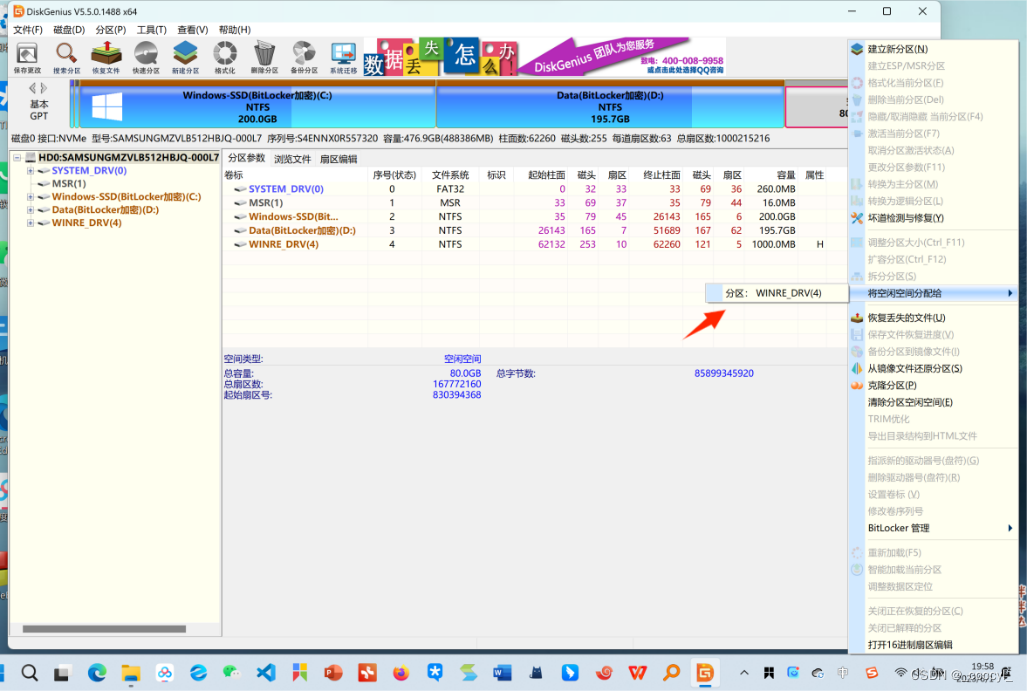This screenshot has width=1028, height=692.
Task: Select MSR(1) in the disk tree
Action: tap(69, 183)
